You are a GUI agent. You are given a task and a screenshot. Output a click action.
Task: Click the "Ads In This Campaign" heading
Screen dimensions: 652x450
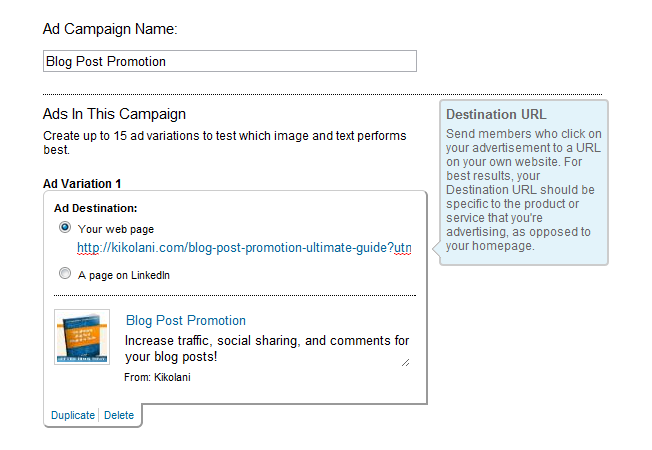[x=114, y=115]
